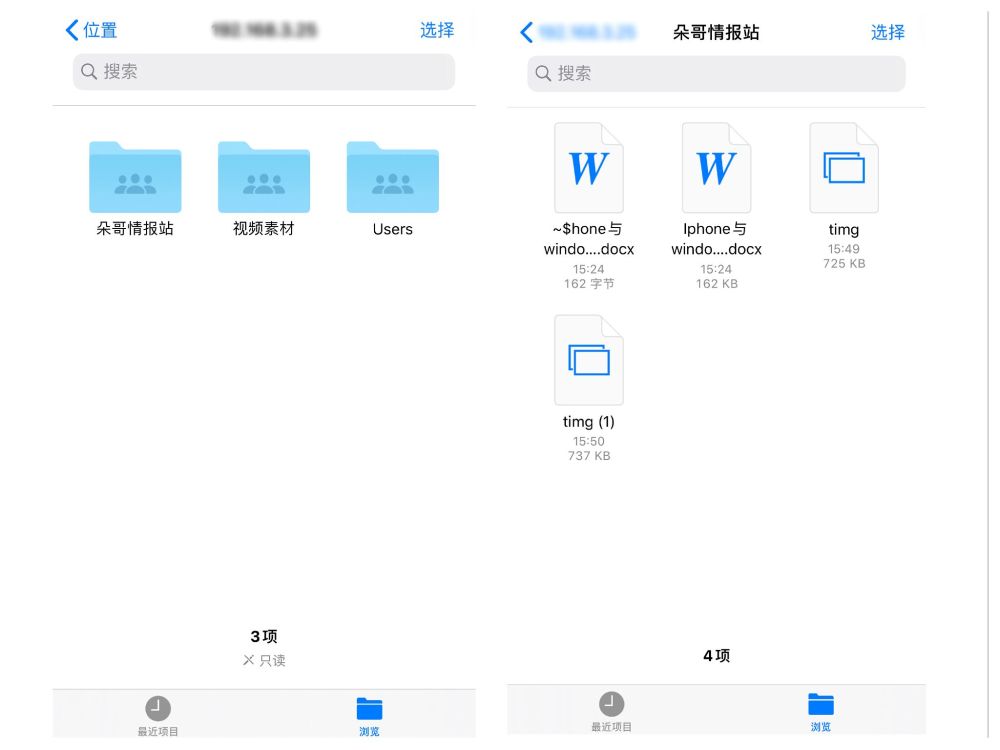
Task: Focus the left screen search field
Action: click(x=264, y=71)
